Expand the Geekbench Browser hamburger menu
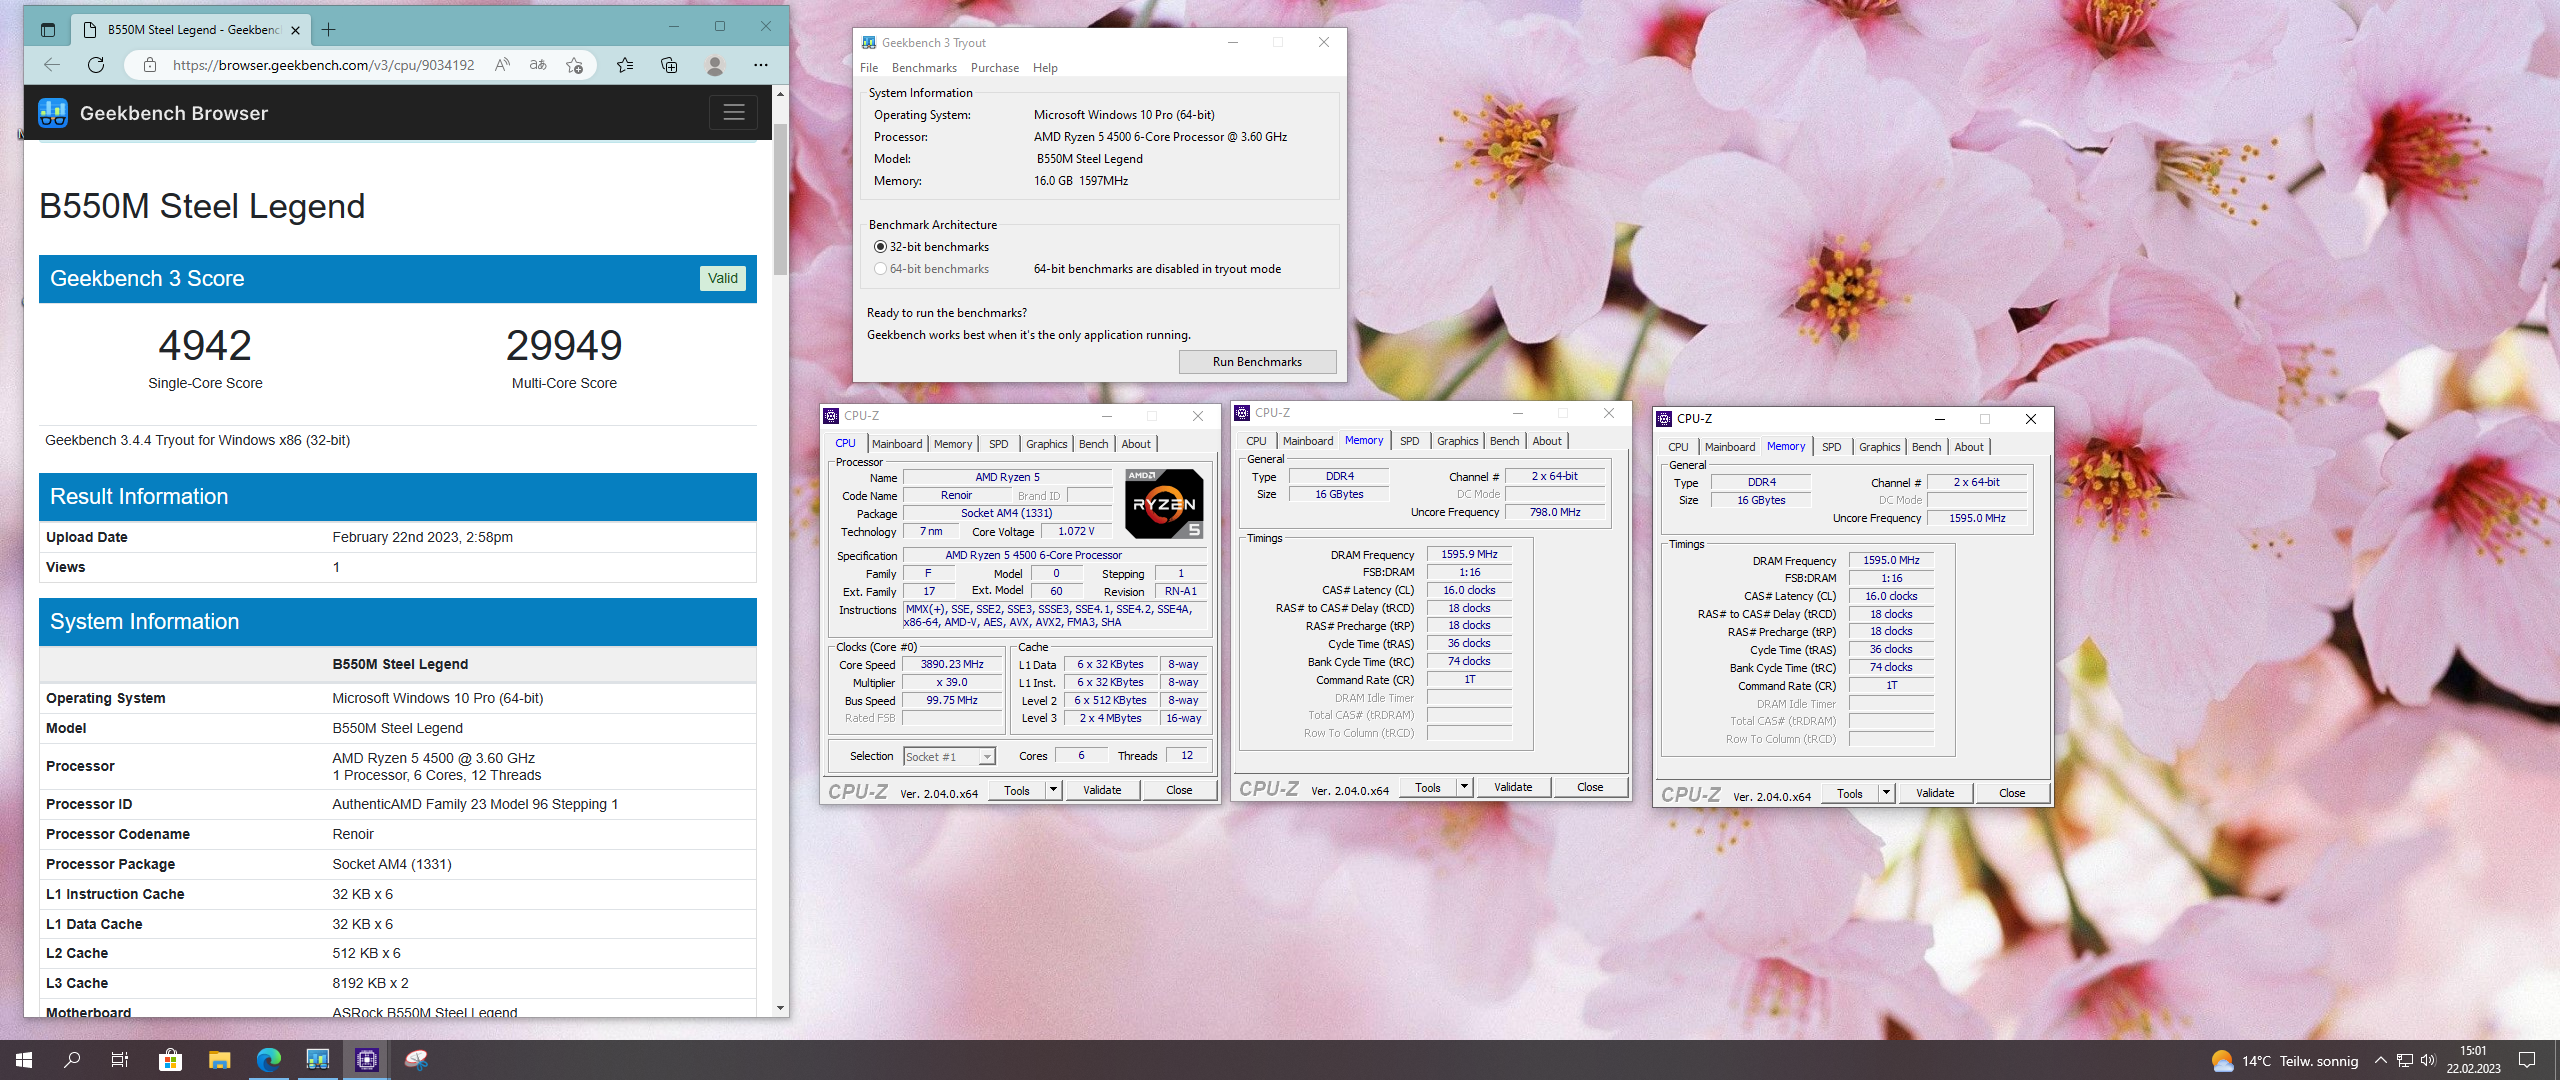The height and width of the screenshot is (1080, 2560). pyautogui.click(x=734, y=113)
